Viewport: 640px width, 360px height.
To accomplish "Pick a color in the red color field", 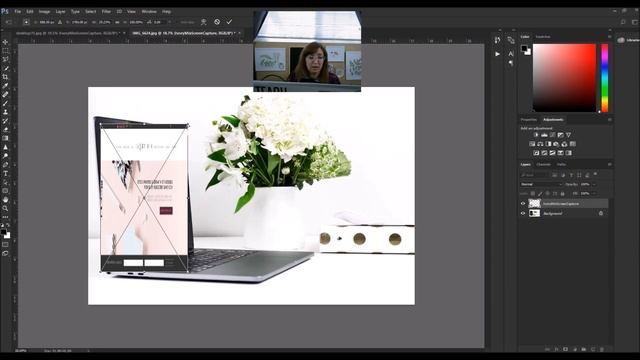I will [x=564, y=78].
